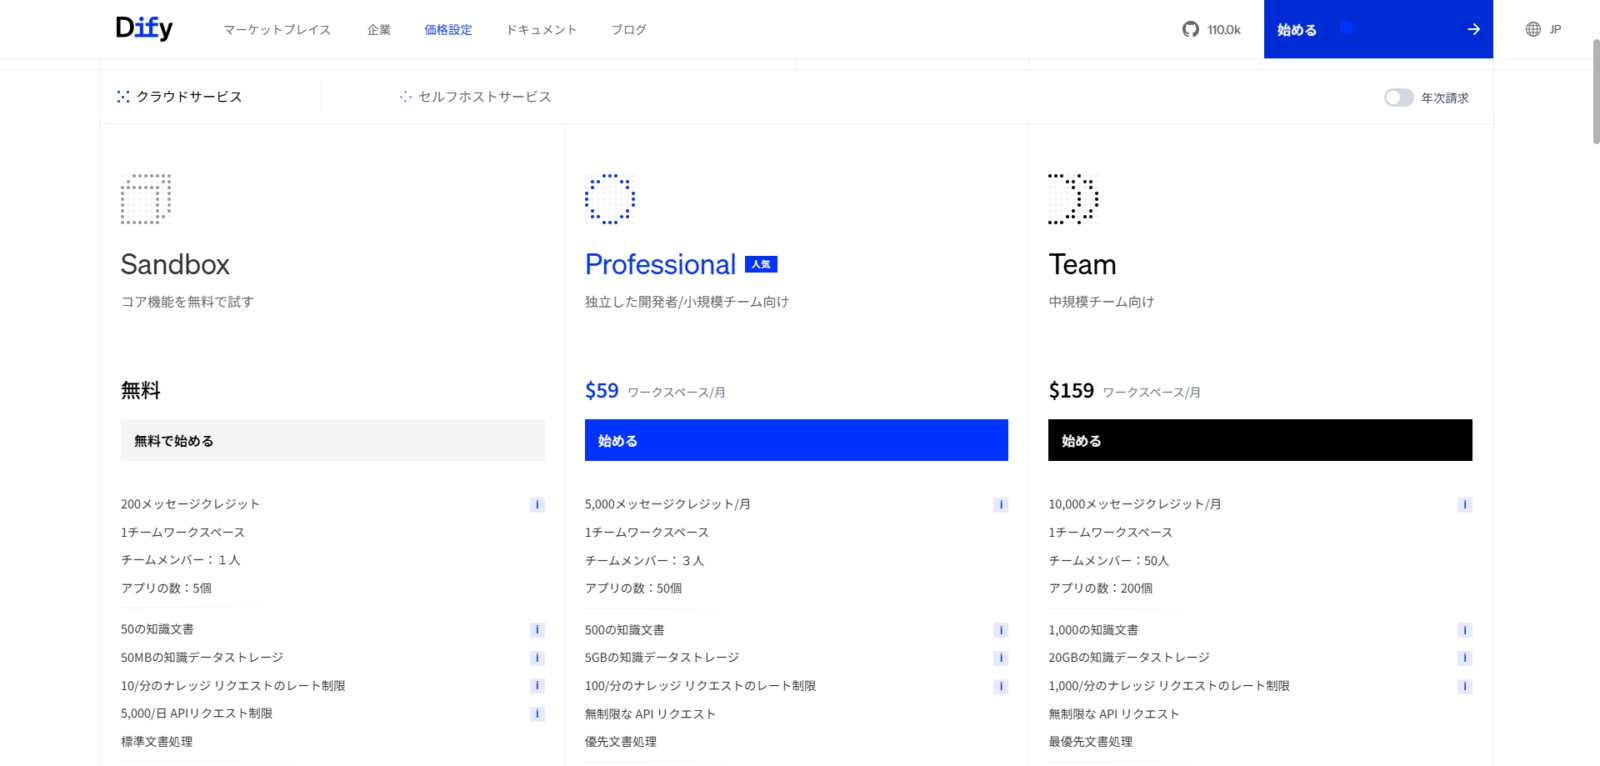This screenshot has width=1600, height=766.
Task: Click the Dify logo
Action: [x=144, y=28]
